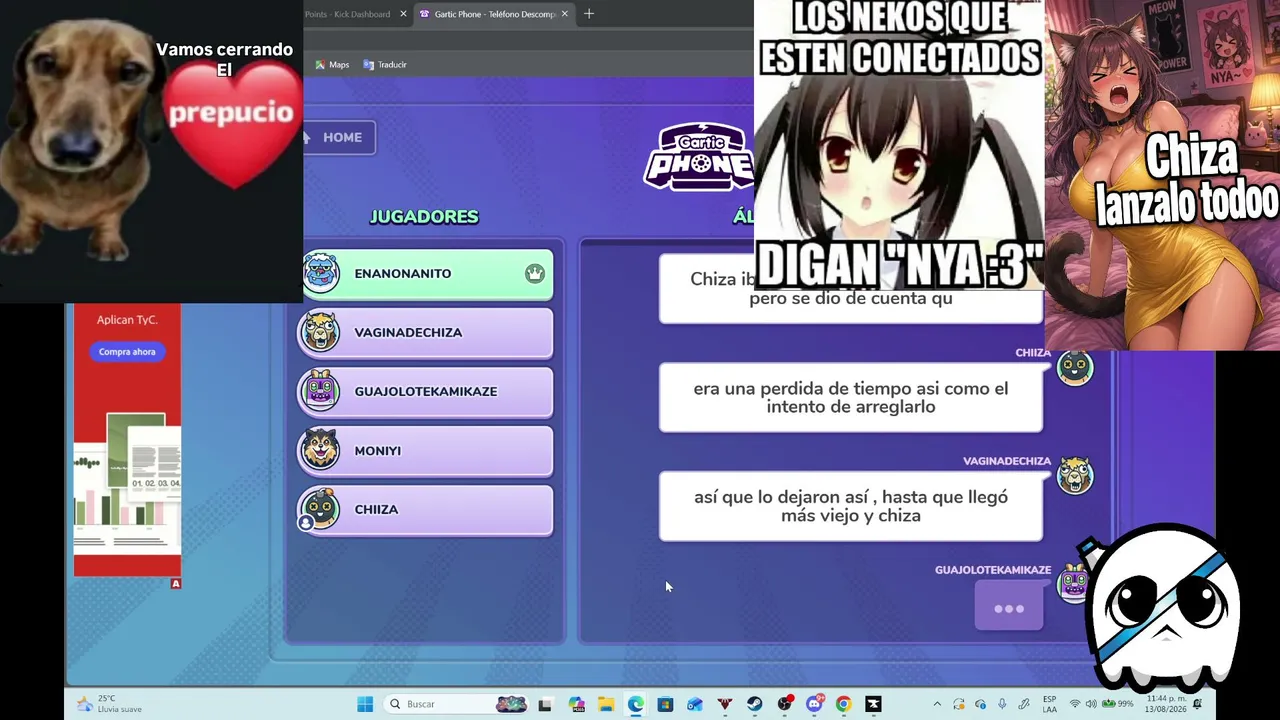Open Microsoft Edge from the taskbar
The height and width of the screenshot is (720, 1280).
[x=636, y=704]
